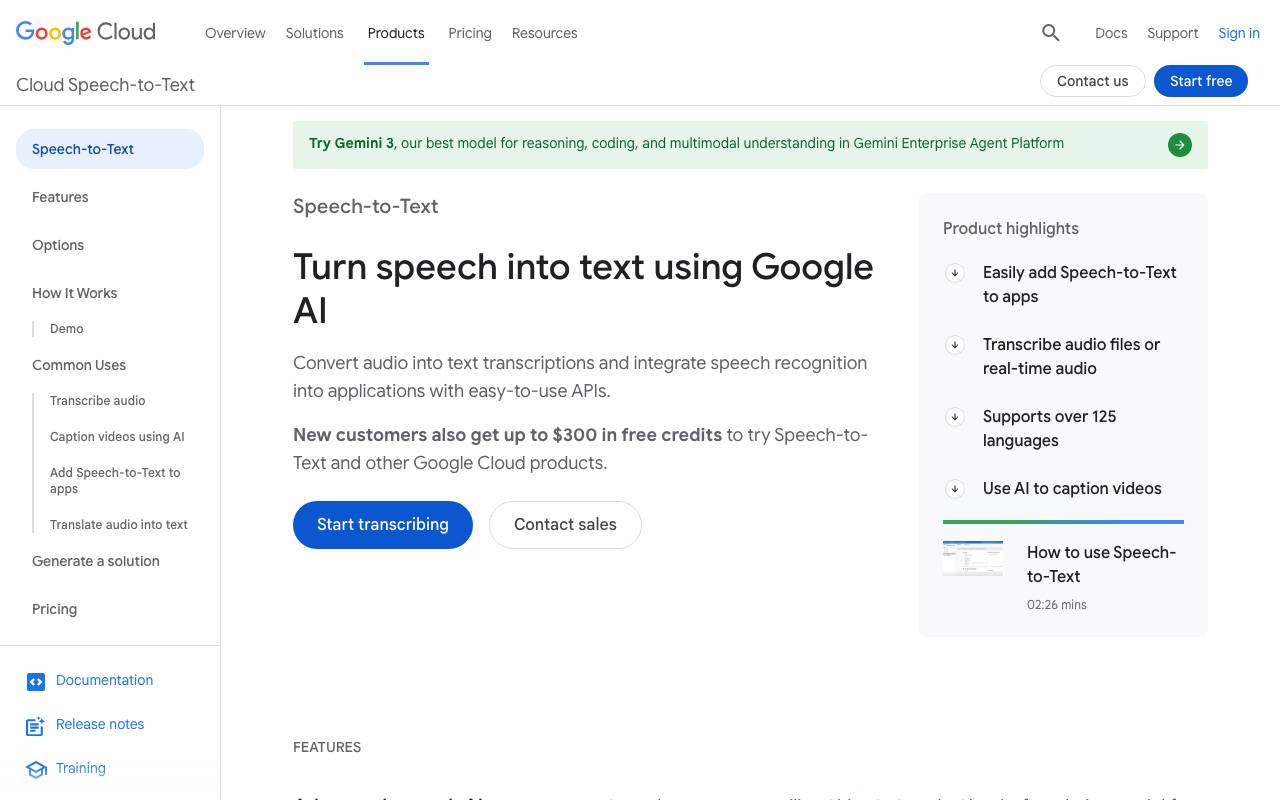
Task: Click down-arrow beside Transcribe audio files
Action: (955, 344)
